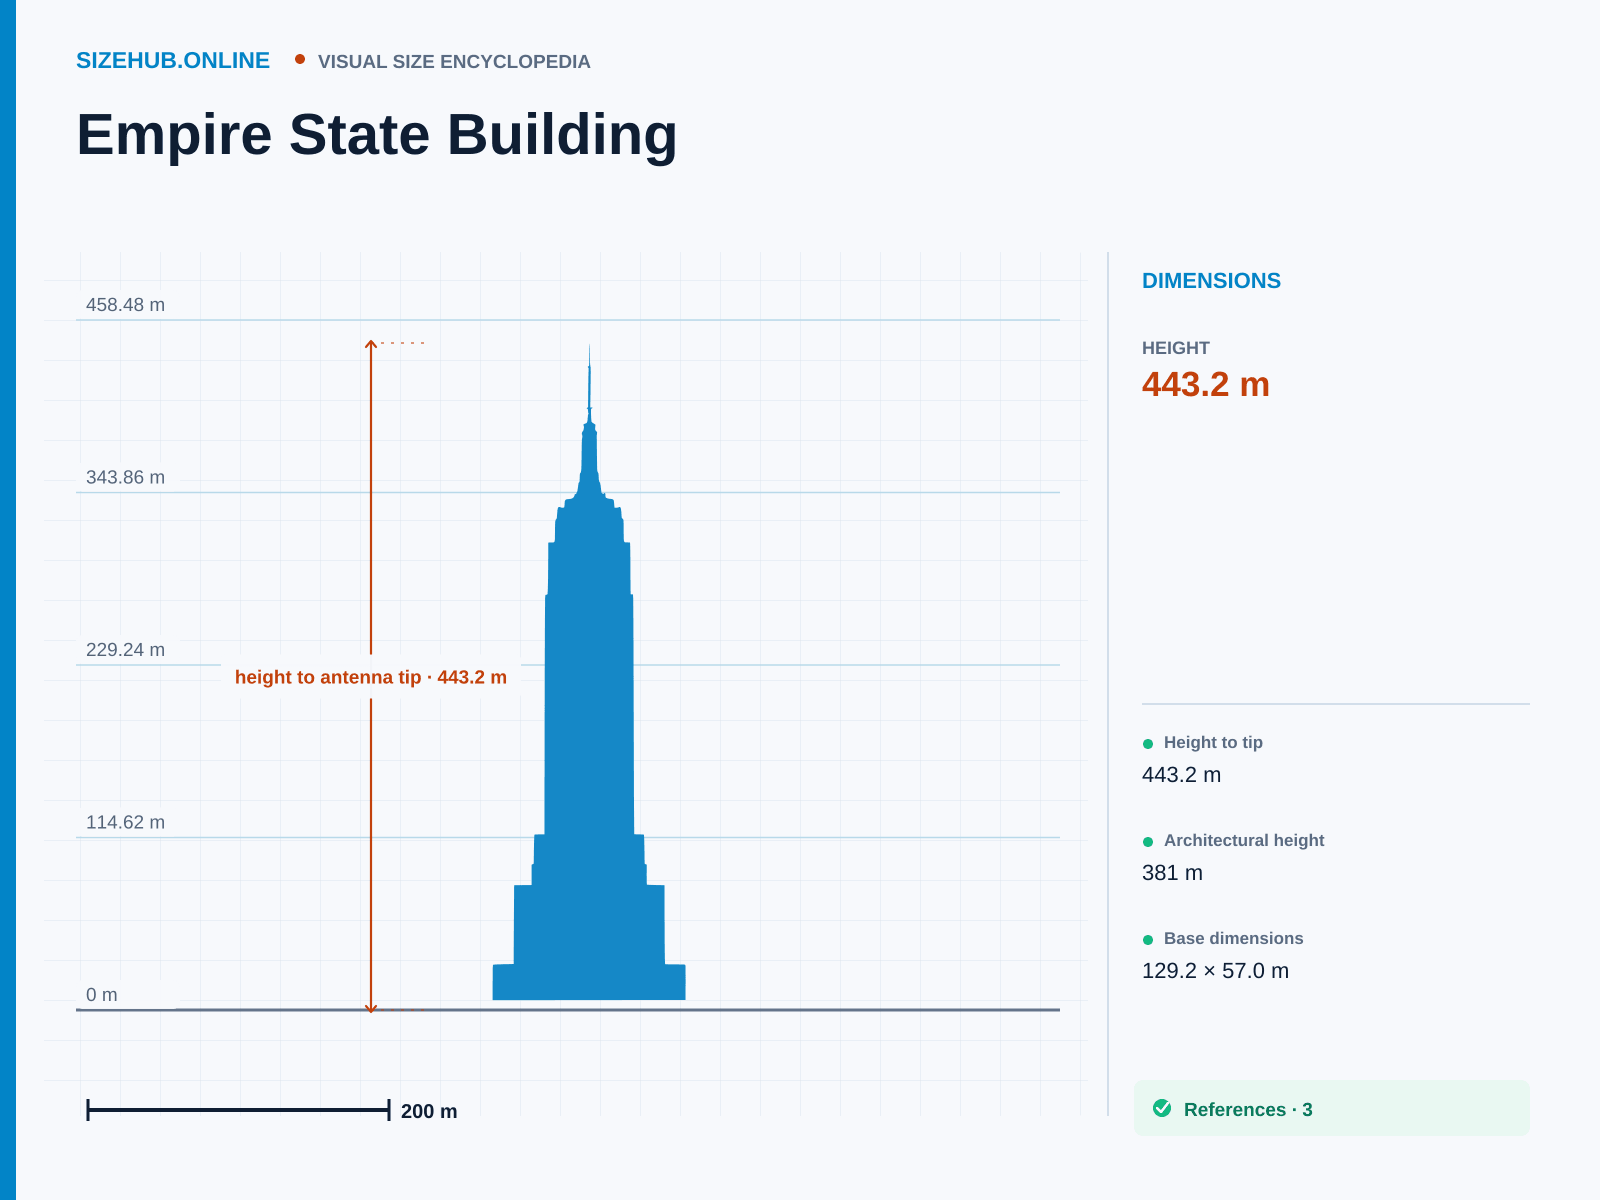Open the SIZEHUB.ONLINE site link
This screenshot has height=1200, width=1600.
pyautogui.click(x=173, y=61)
